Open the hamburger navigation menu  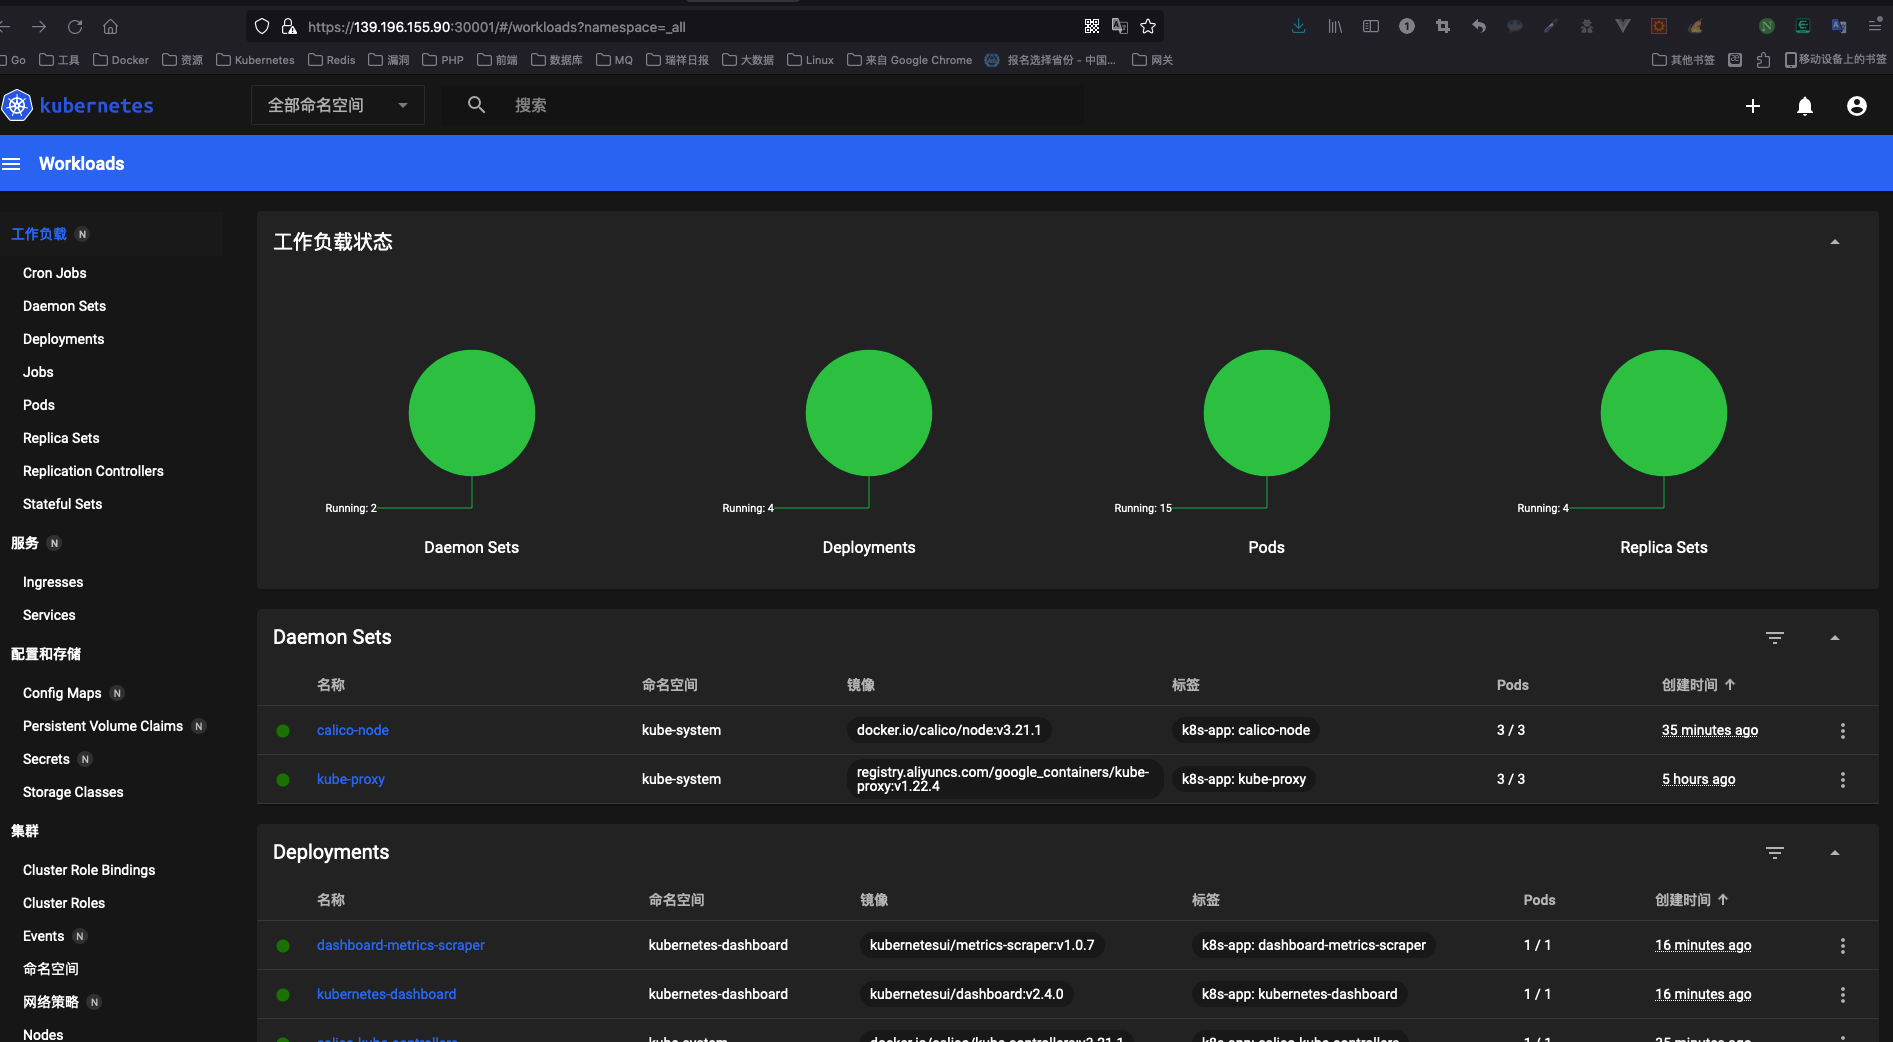pos(11,164)
